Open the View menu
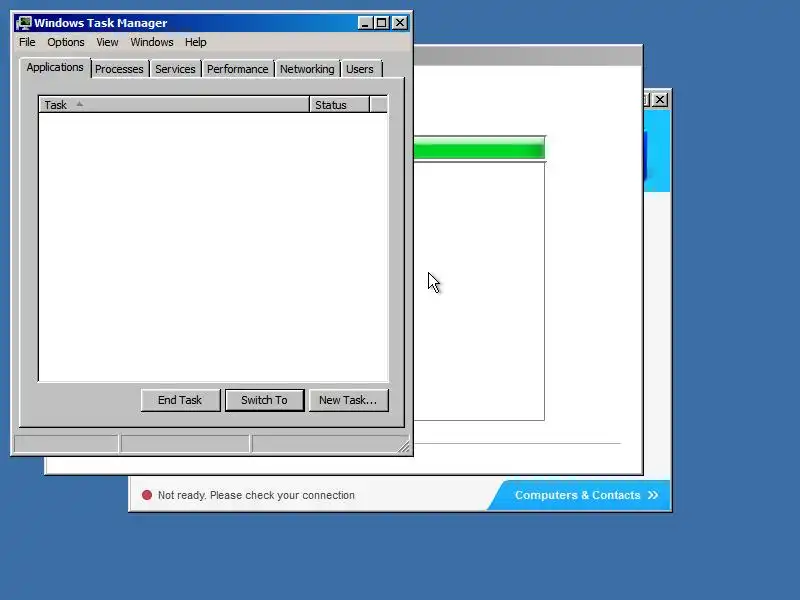Image resolution: width=800 pixels, height=600 pixels. click(x=107, y=42)
